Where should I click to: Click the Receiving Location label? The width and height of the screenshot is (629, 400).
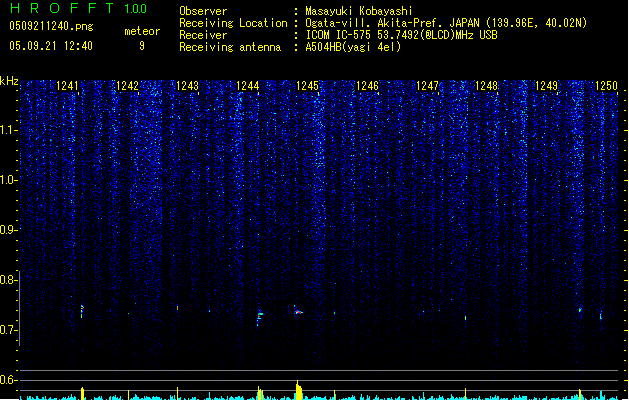tap(233, 23)
